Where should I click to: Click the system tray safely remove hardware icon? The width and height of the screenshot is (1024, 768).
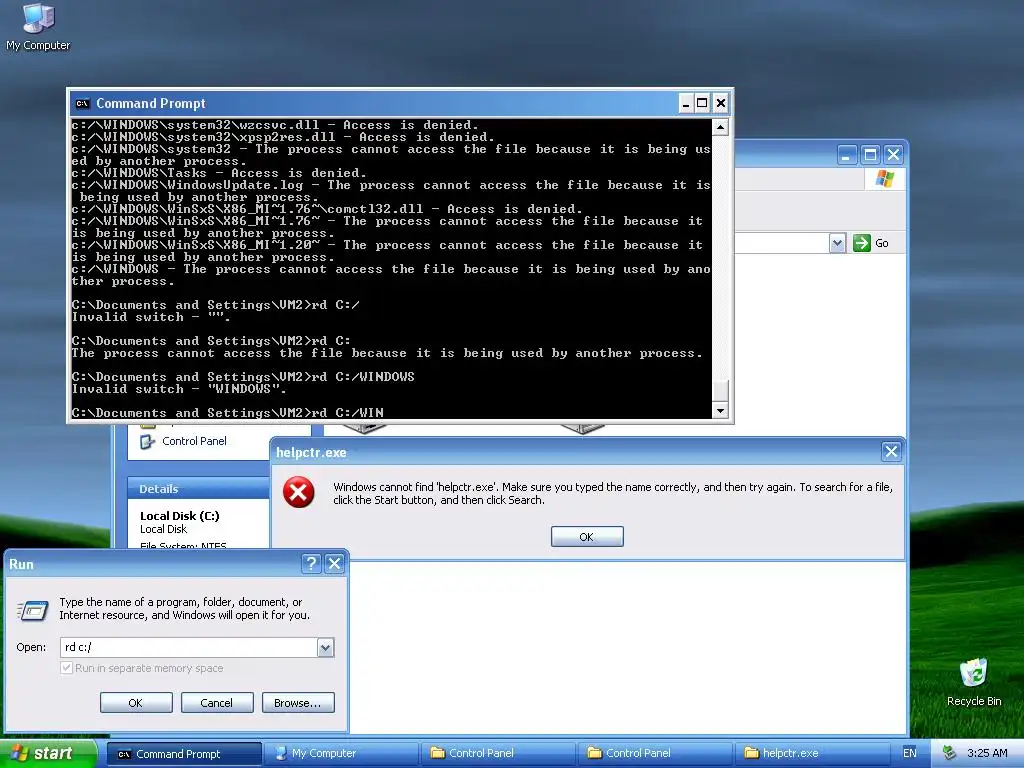point(949,753)
